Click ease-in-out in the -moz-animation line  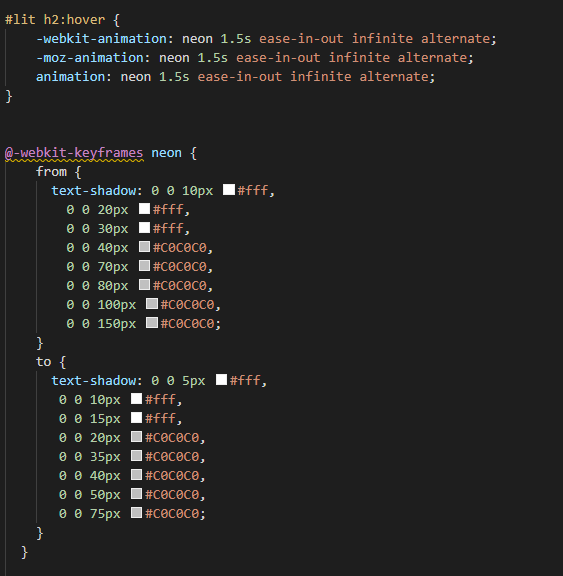click(x=278, y=58)
